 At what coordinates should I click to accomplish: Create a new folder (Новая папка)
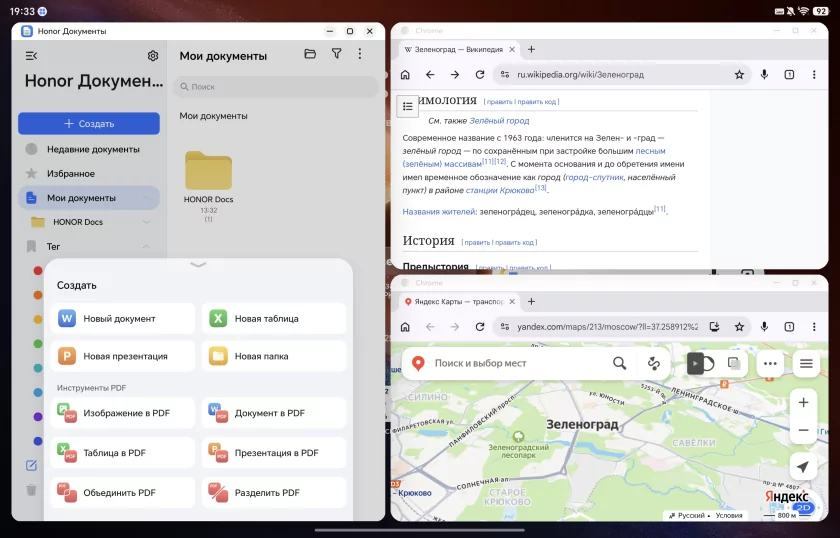pos(274,356)
